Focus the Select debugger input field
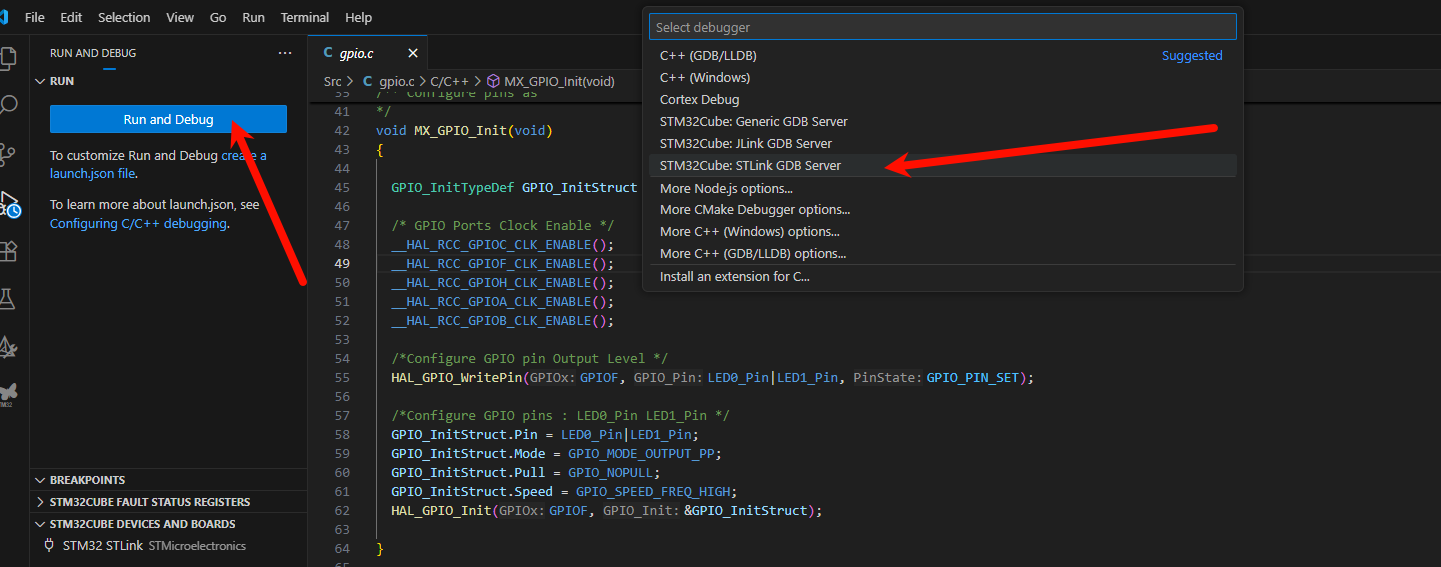 click(x=942, y=27)
